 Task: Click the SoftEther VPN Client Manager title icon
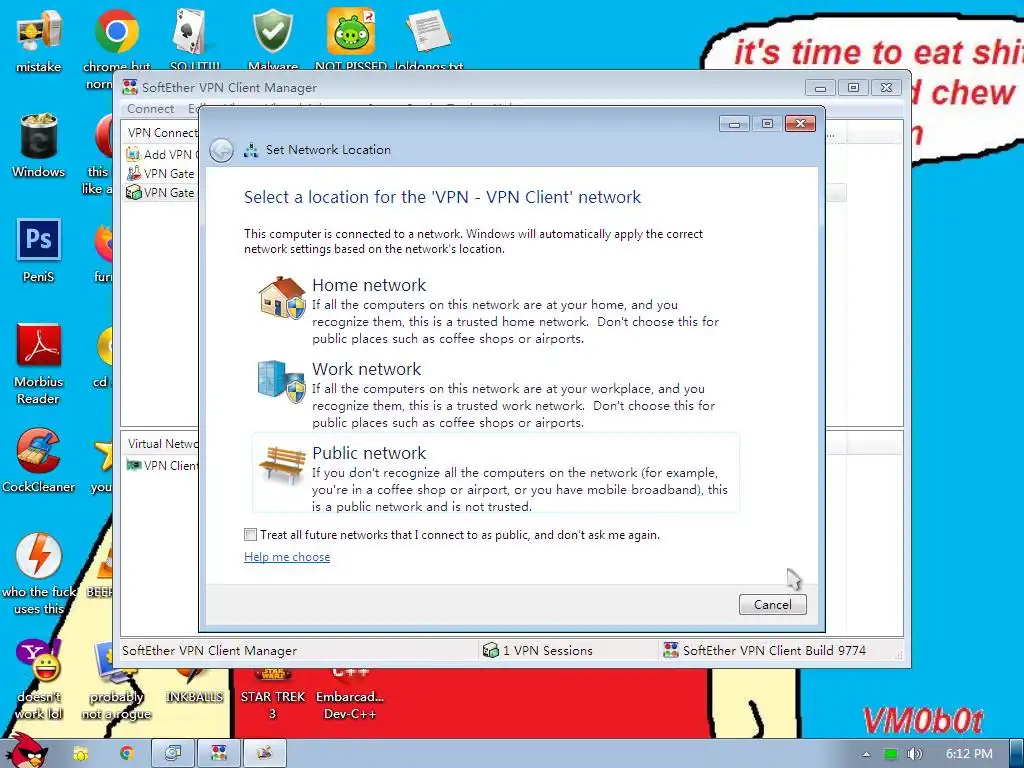click(130, 88)
